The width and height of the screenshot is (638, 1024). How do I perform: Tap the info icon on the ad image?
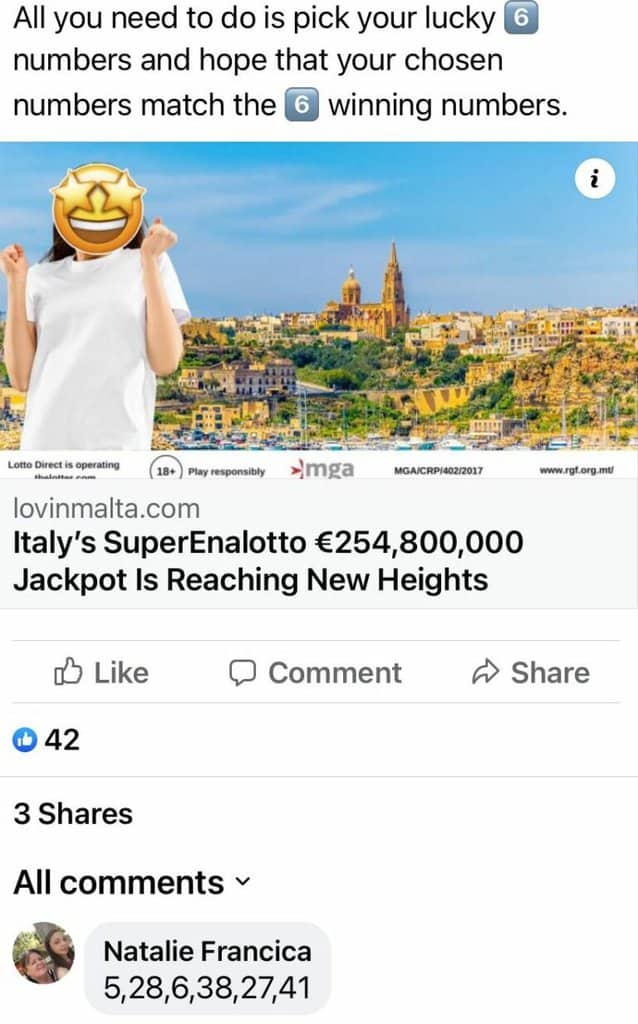[x=594, y=178]
